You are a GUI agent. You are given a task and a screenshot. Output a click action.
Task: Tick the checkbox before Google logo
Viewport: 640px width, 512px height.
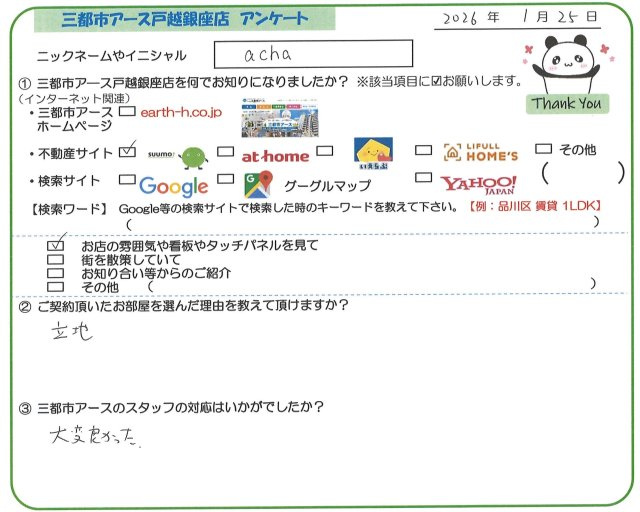(126, 182)
